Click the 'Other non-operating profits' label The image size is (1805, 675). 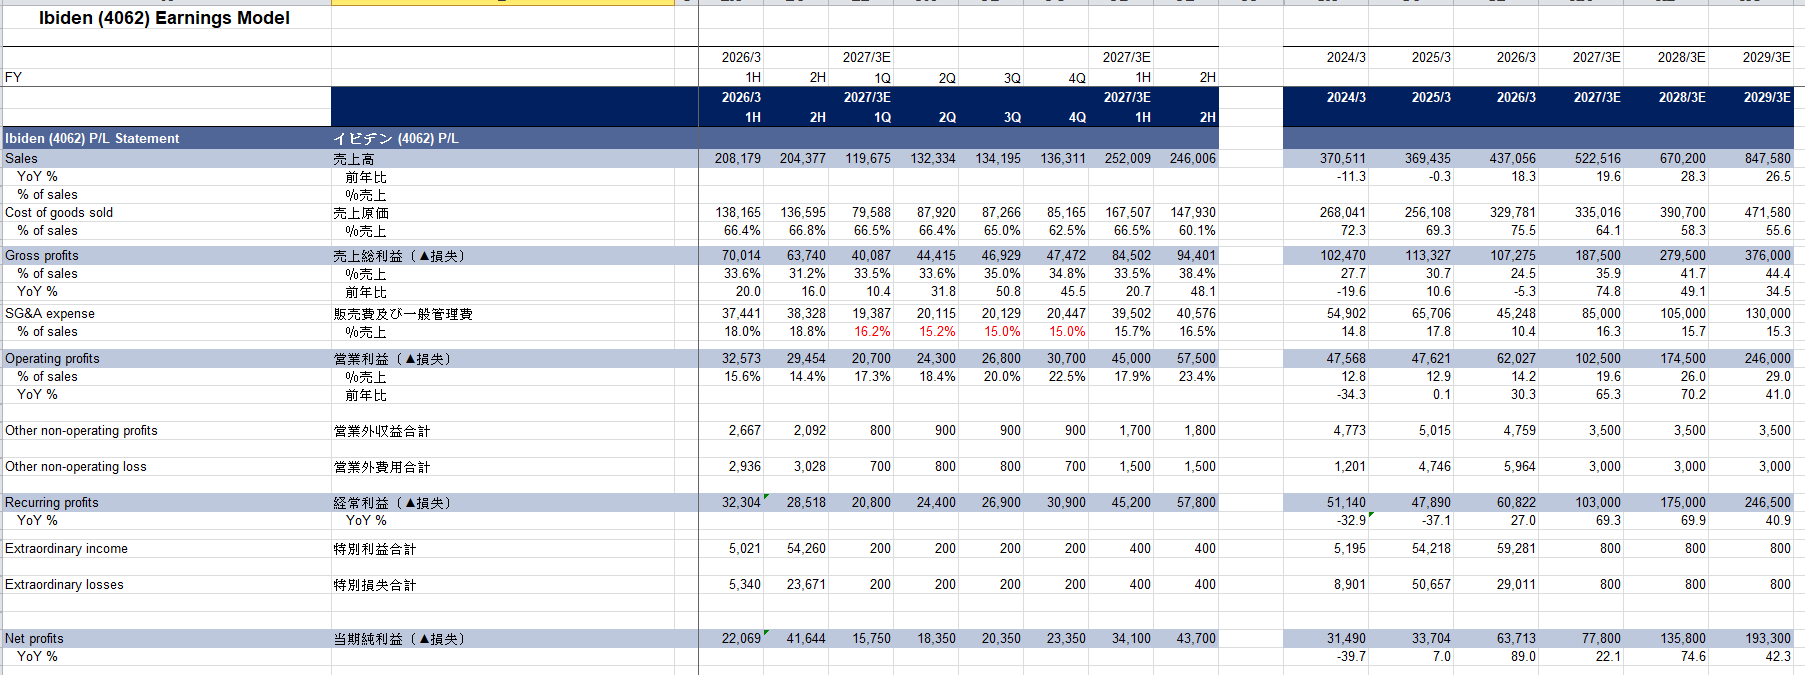[x=81, y=430]
